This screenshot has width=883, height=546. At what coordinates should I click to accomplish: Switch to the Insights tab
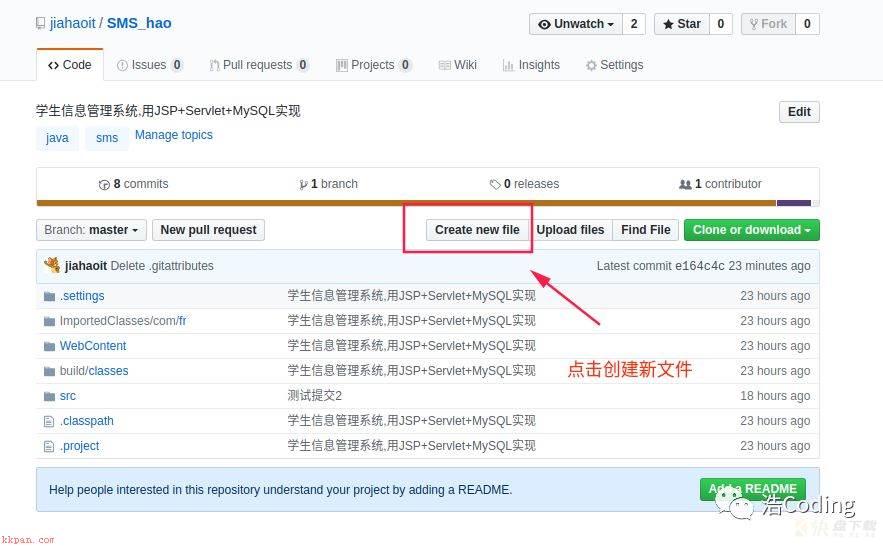pos(531,65)
